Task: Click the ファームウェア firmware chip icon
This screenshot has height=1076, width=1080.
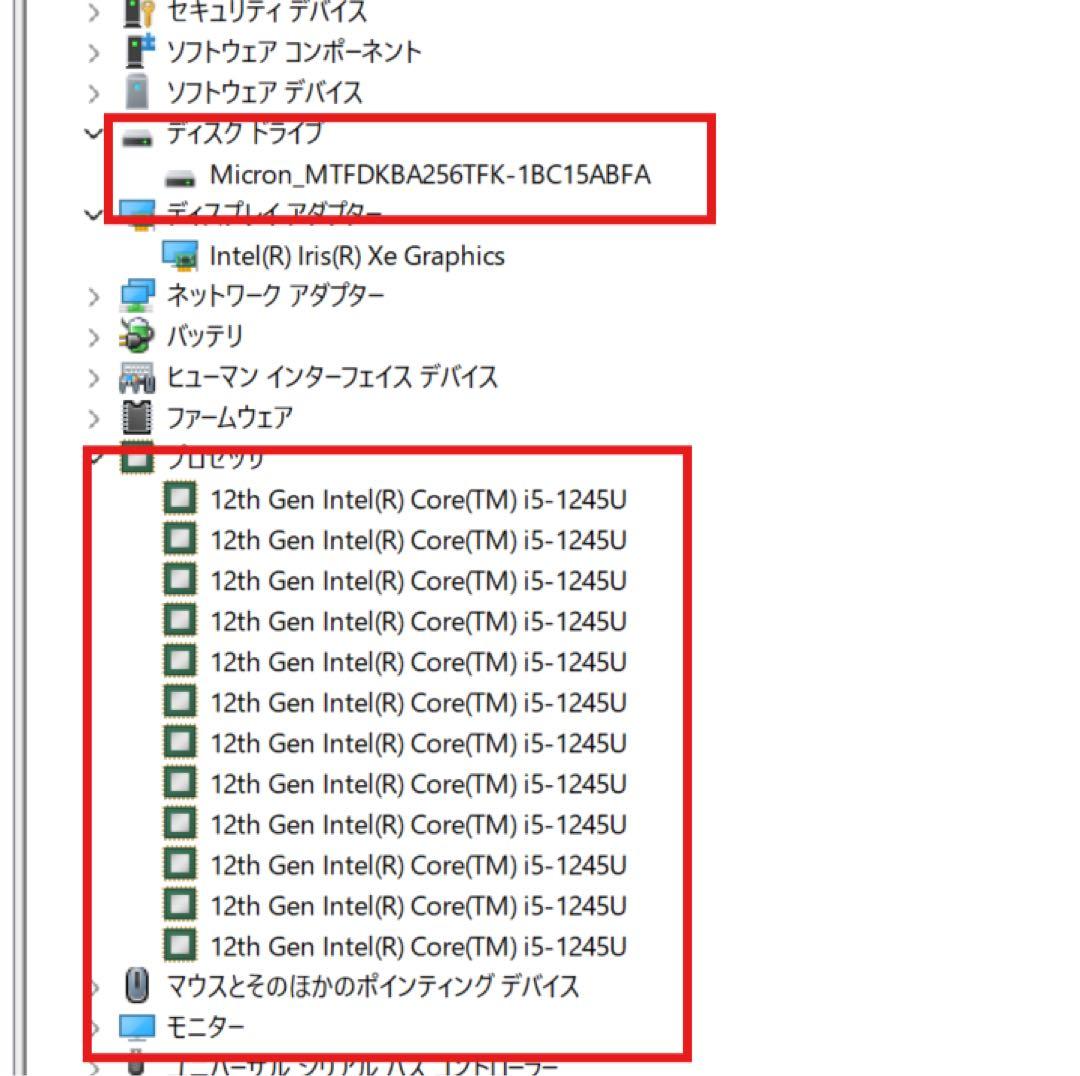Action: (x=137, y=418)
